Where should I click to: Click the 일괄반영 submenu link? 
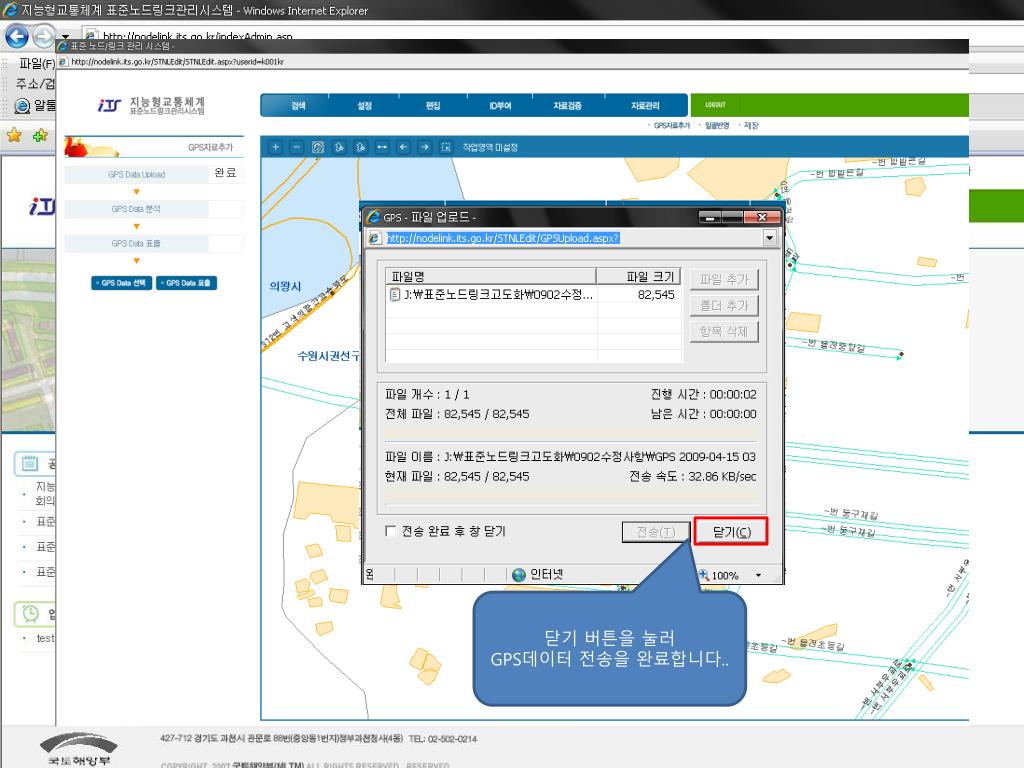[716, 125]
